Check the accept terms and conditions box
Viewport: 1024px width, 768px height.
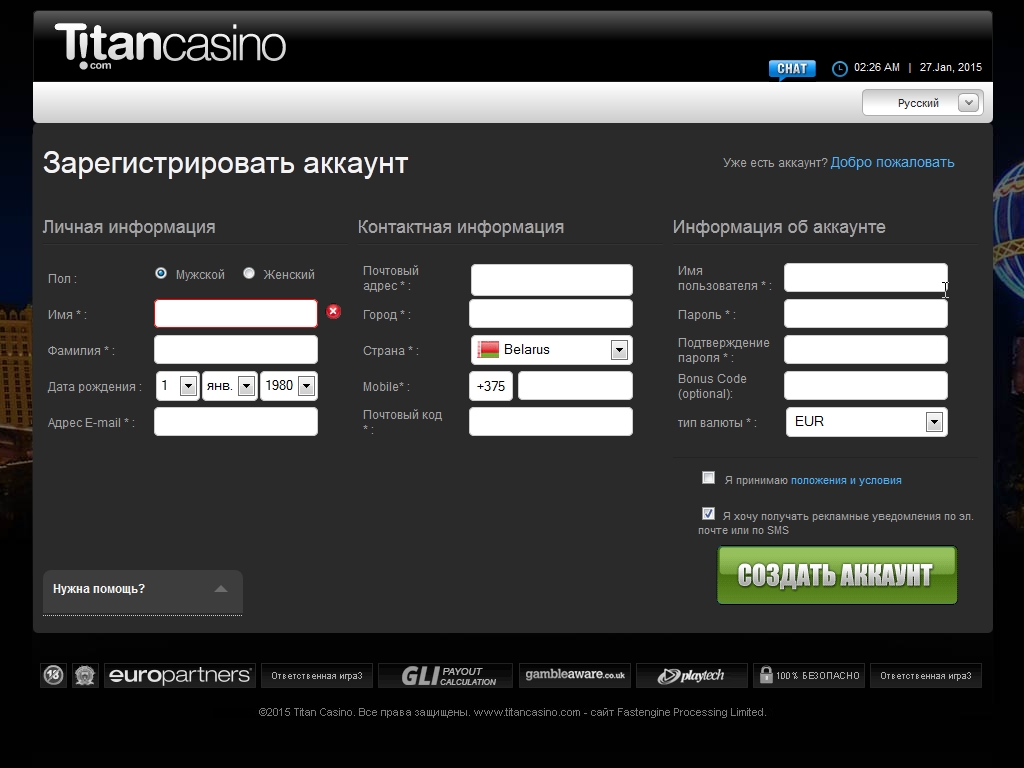point(709,478)
